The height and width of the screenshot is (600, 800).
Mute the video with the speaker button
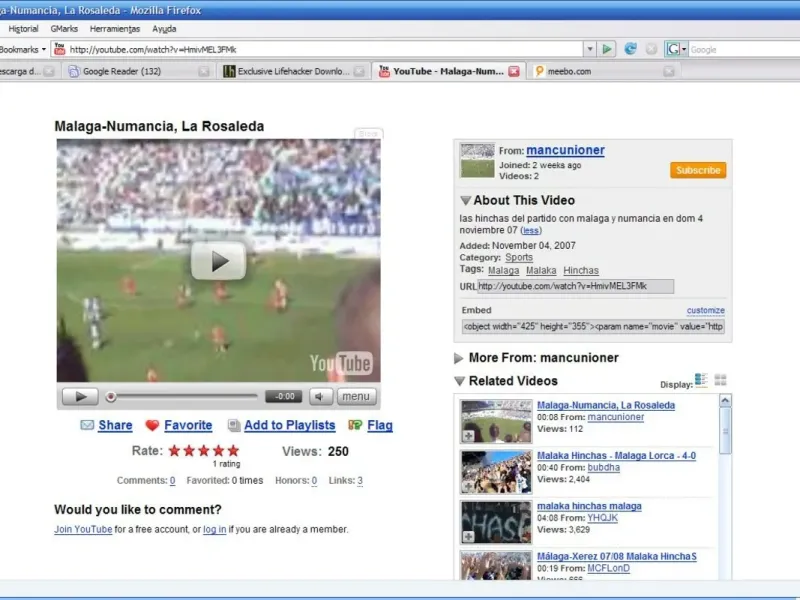coord(320,396)
